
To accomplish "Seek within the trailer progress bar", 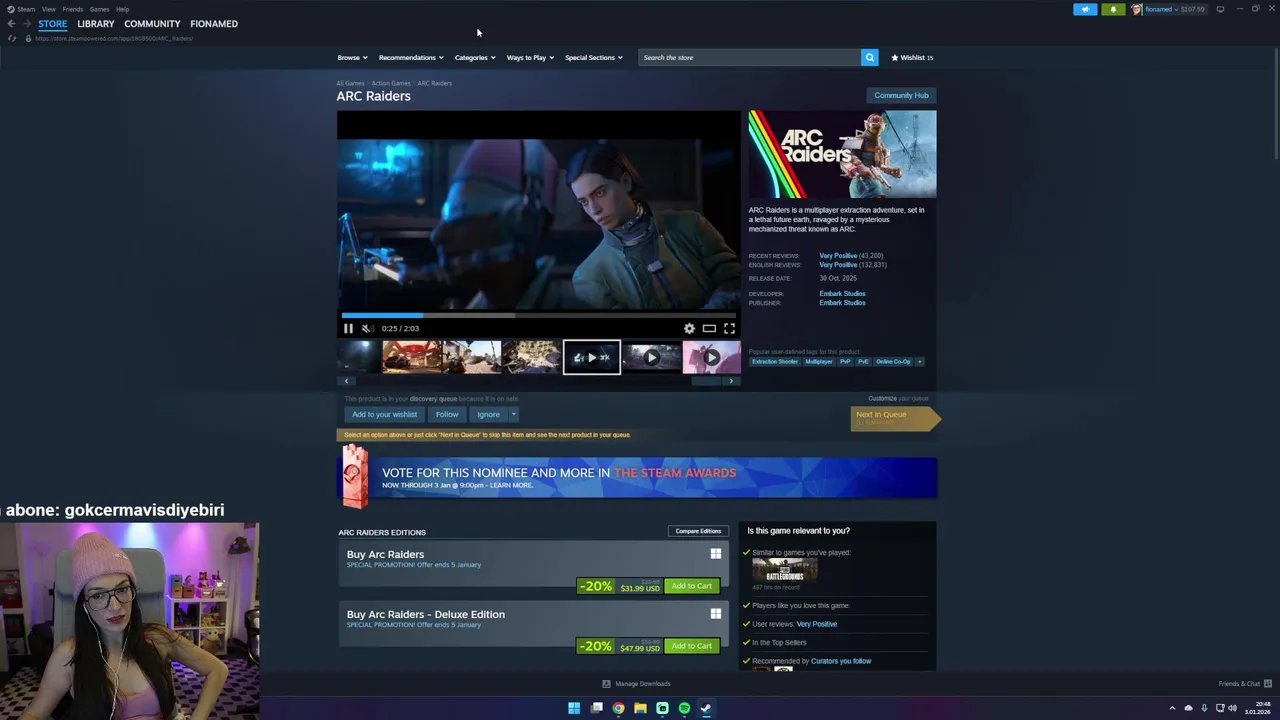I will 539,315.
